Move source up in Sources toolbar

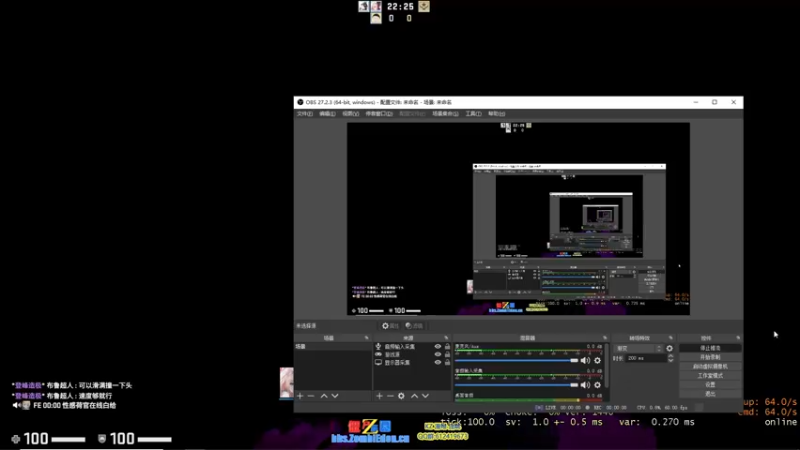point(414,396)
